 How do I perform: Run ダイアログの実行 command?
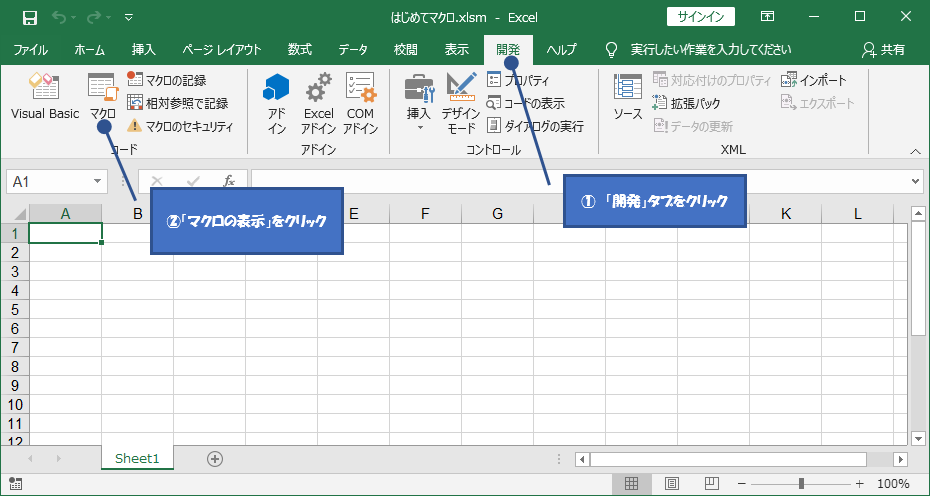[x=536, y=126]
